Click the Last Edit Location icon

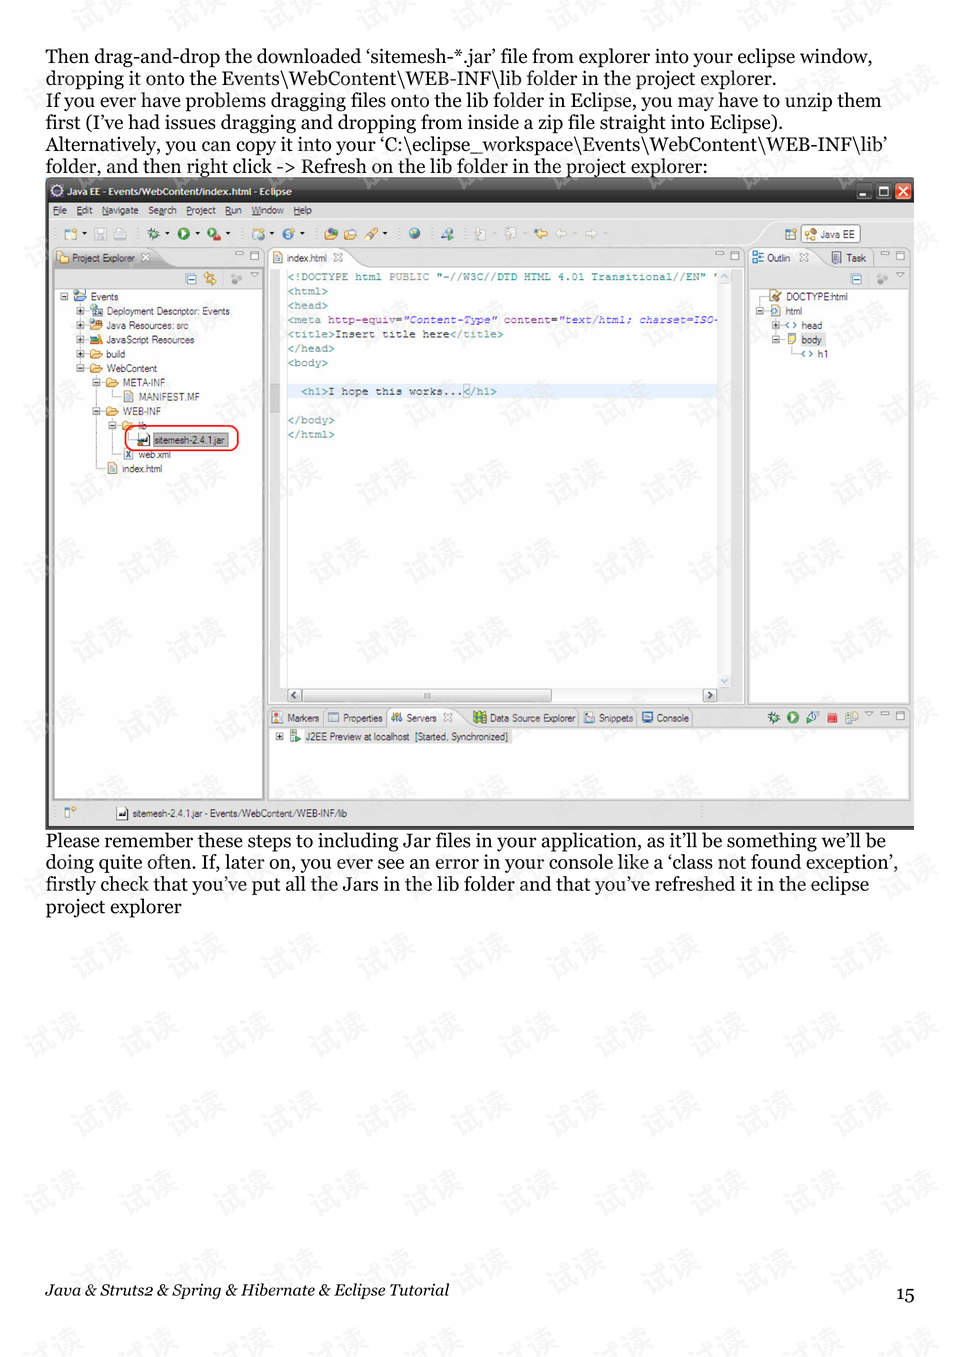coord(540,234)
